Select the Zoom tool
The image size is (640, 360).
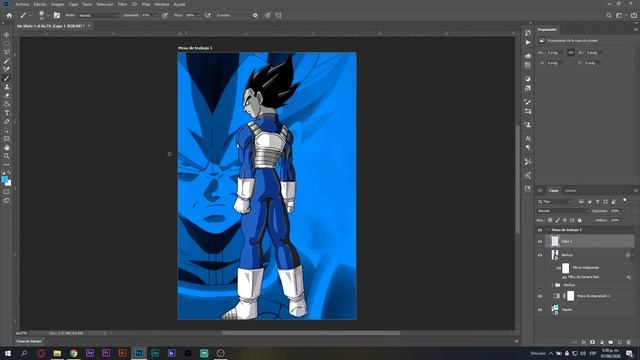point(7,156)
